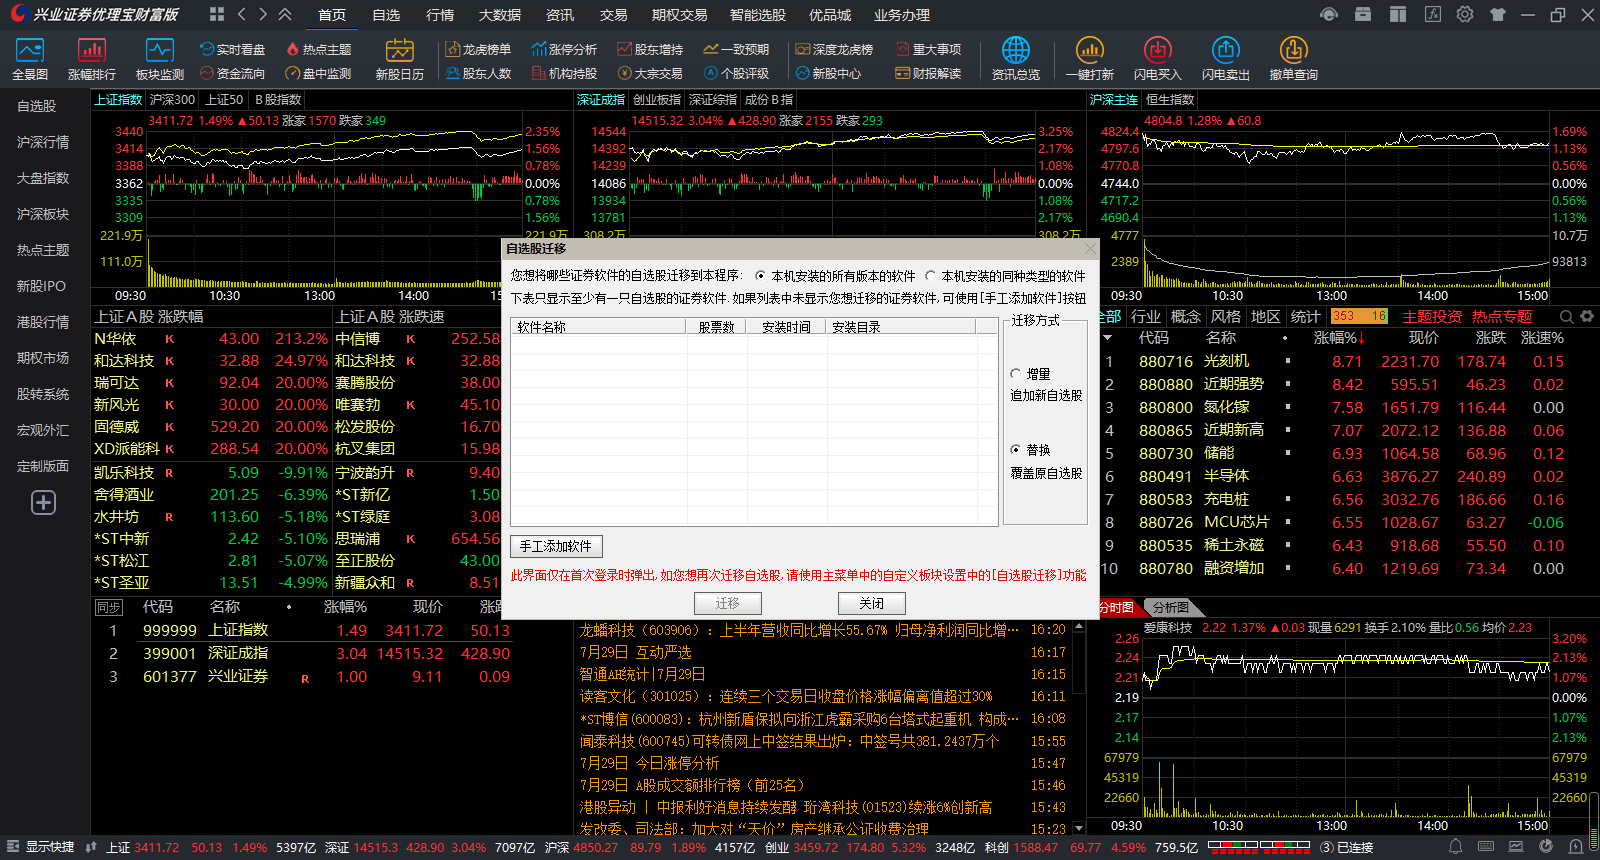Open 闪电买入 quick buy
1600x860 pixels.
[1158, 60]
